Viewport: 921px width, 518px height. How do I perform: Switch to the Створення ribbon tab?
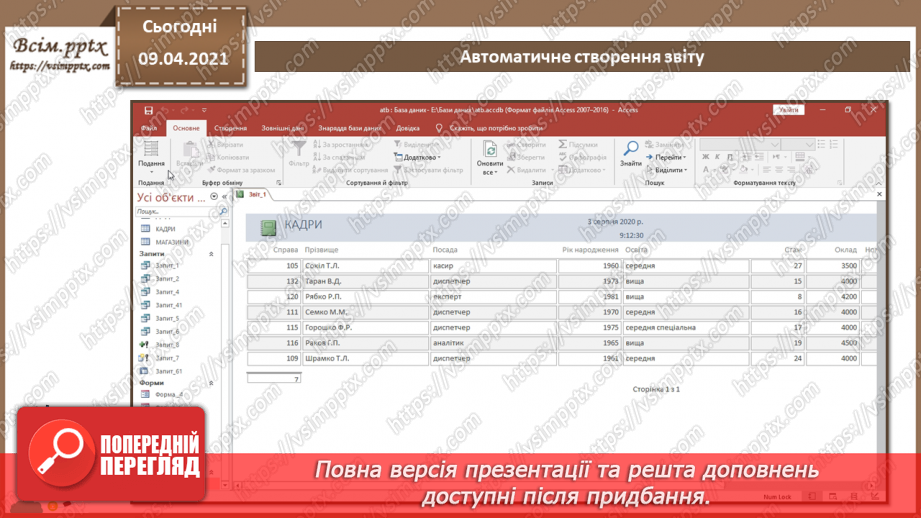click(230, 128)
